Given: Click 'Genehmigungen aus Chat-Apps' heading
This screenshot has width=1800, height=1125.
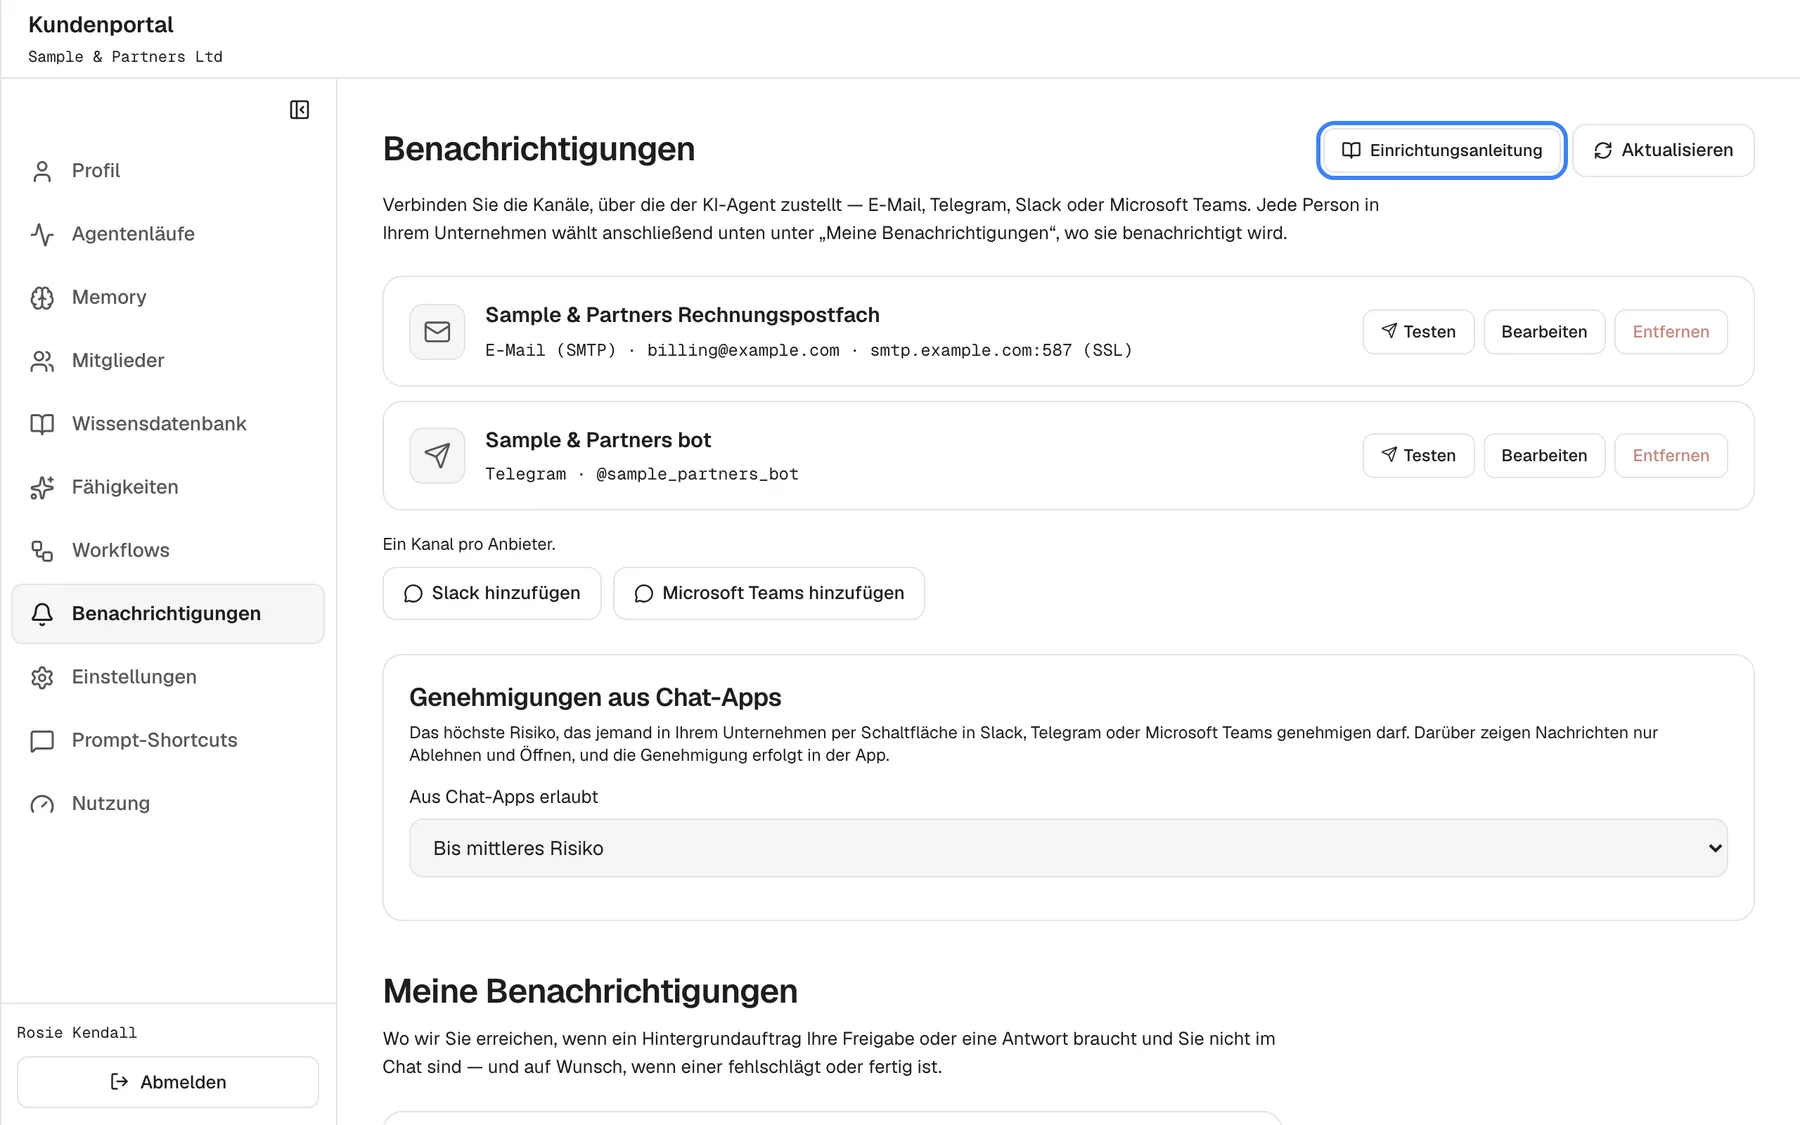Looking at the screenshot, I should pyautogui.click(x=595, y=697).
